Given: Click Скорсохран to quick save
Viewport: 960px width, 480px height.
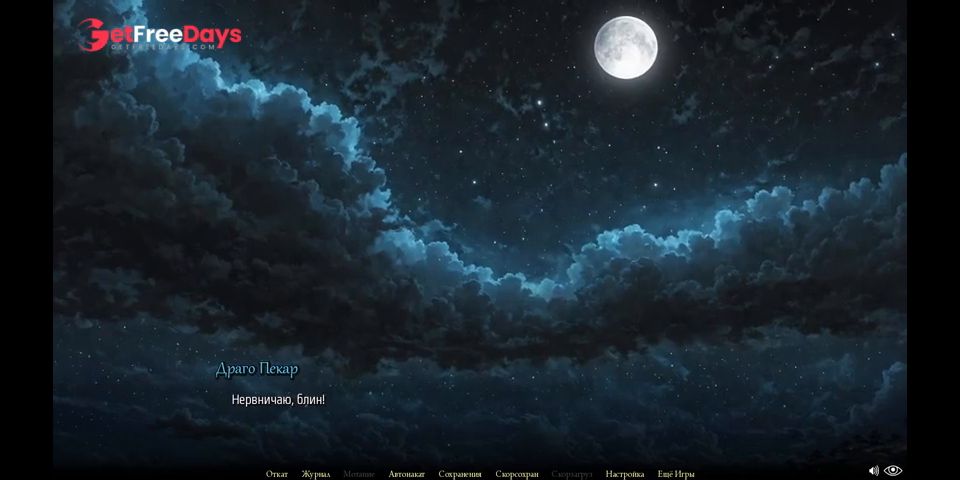Looking at the screenshot, I should 517,474.
